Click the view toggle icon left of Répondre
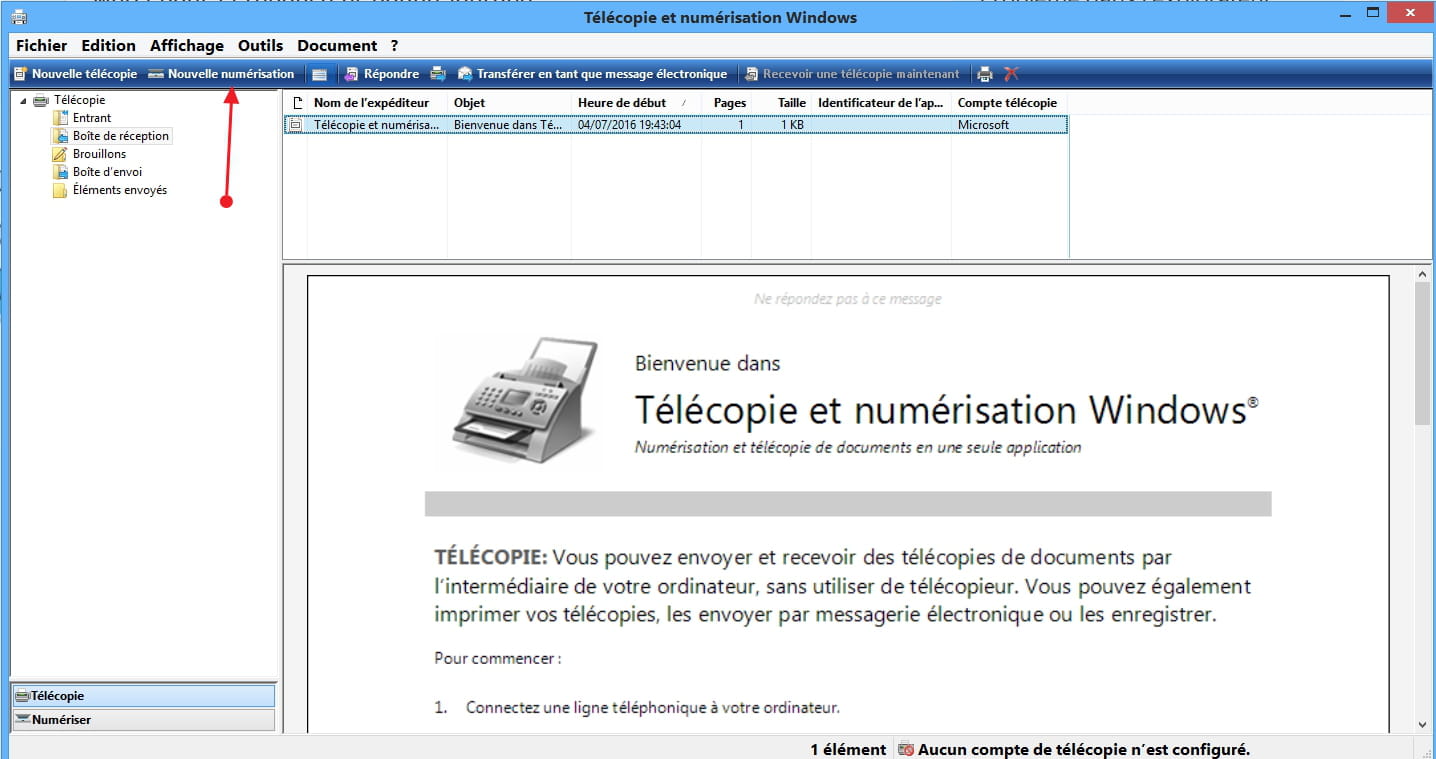This screenshot has width=1436, height=759. point(319,74)
